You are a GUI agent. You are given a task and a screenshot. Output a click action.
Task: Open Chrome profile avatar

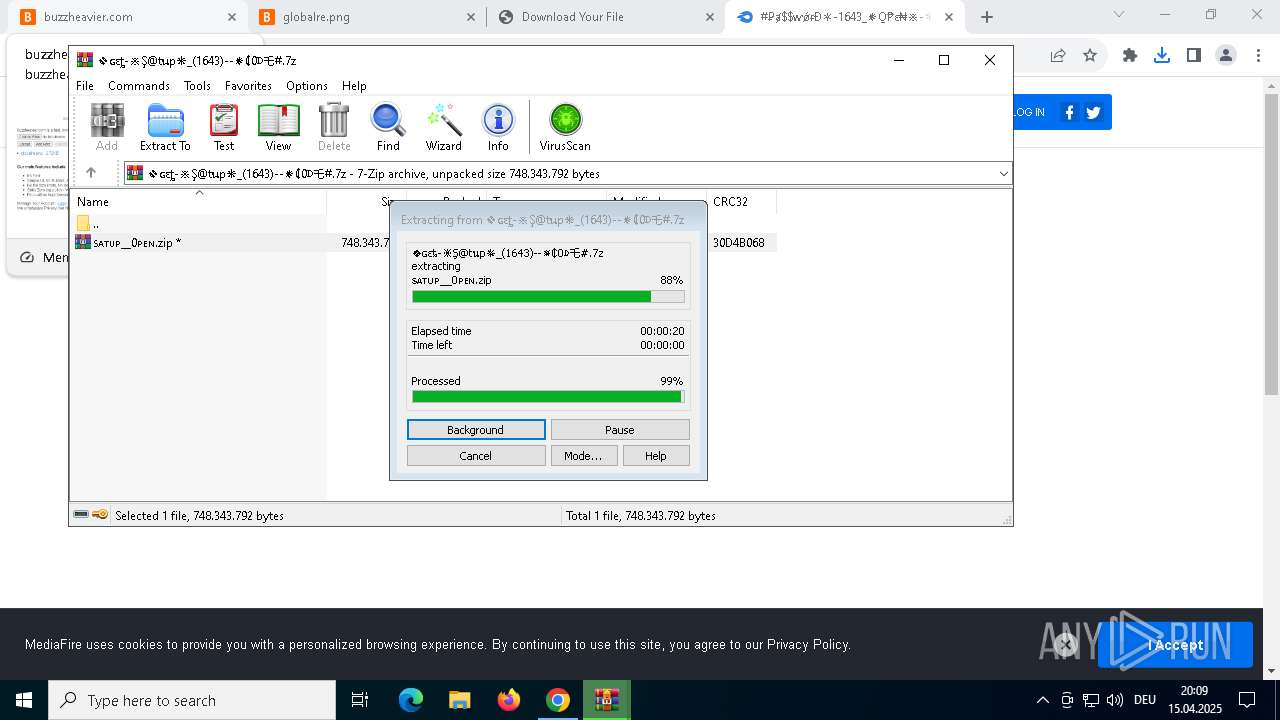[1226, 56]
